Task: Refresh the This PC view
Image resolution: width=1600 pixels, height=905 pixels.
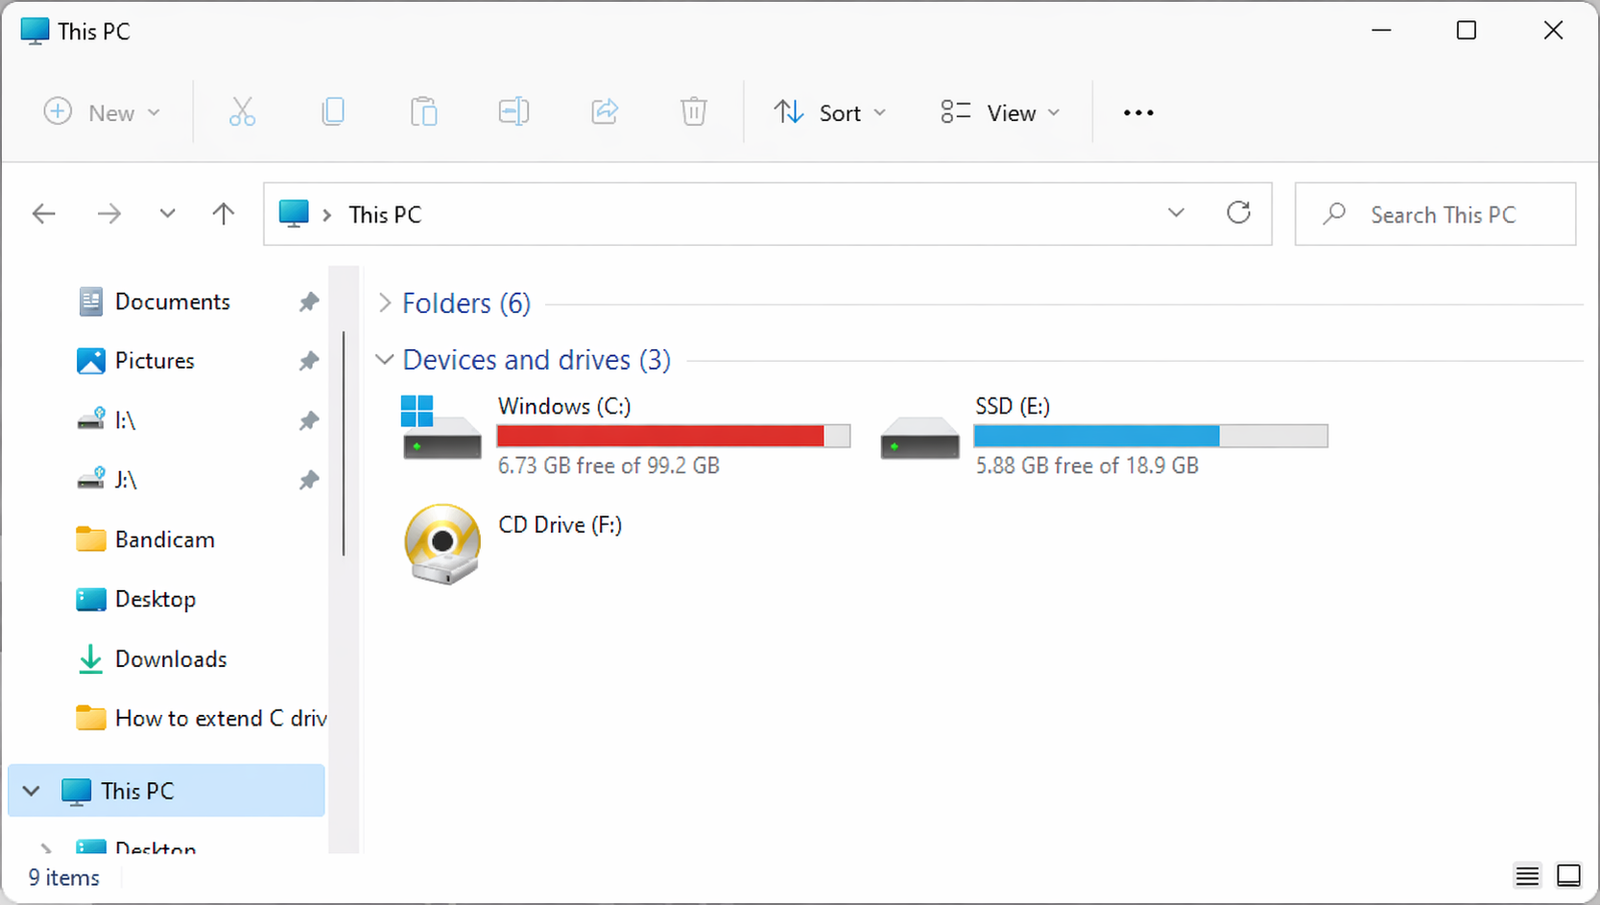Action: 1239,213
